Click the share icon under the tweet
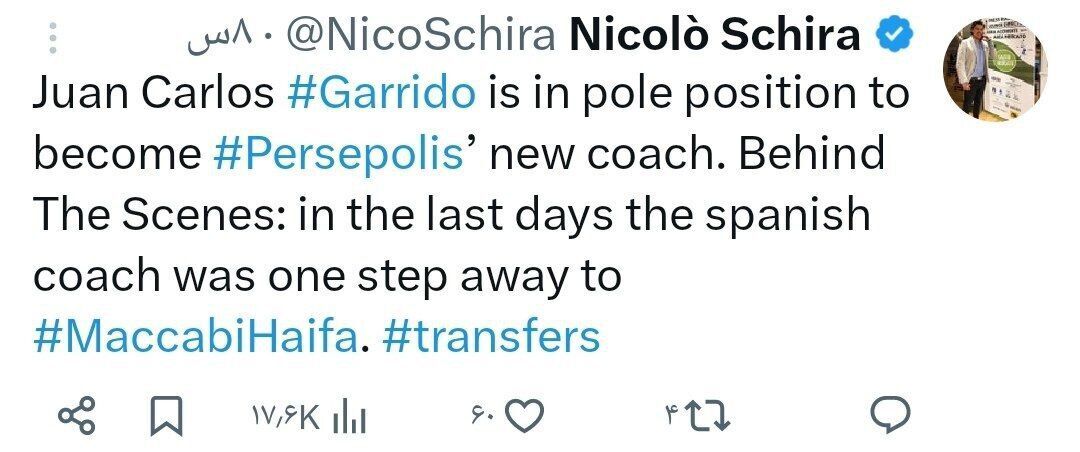This screenshot has width=1080, height=452. click(x=80, y=416)
